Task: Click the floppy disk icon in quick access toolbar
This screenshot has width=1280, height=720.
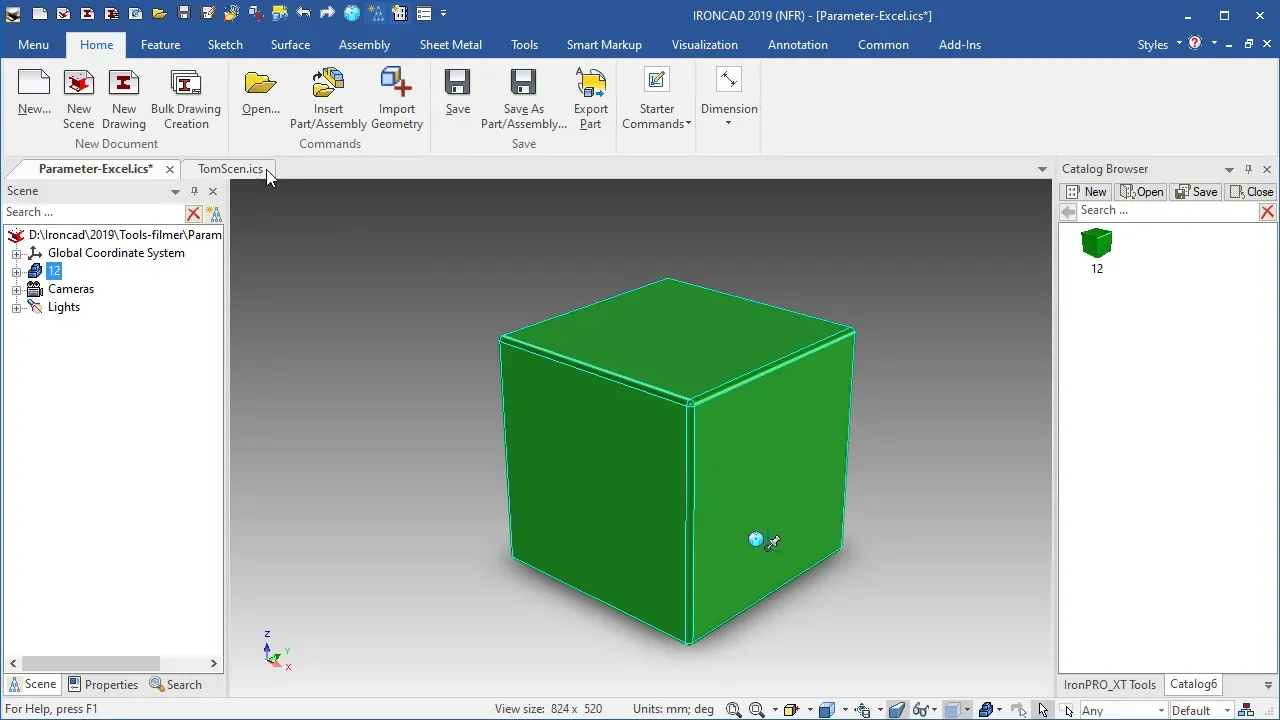Action: [x=184, y=14]
